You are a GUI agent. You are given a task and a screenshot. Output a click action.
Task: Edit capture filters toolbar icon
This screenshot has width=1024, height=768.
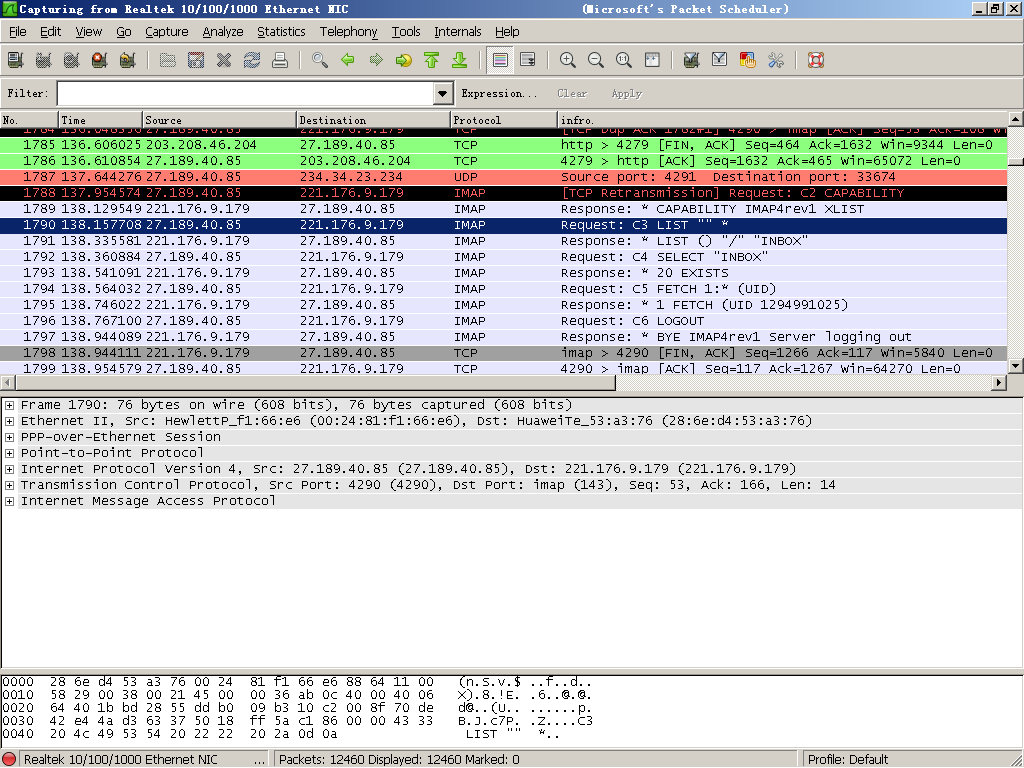[x=692, y=60]
